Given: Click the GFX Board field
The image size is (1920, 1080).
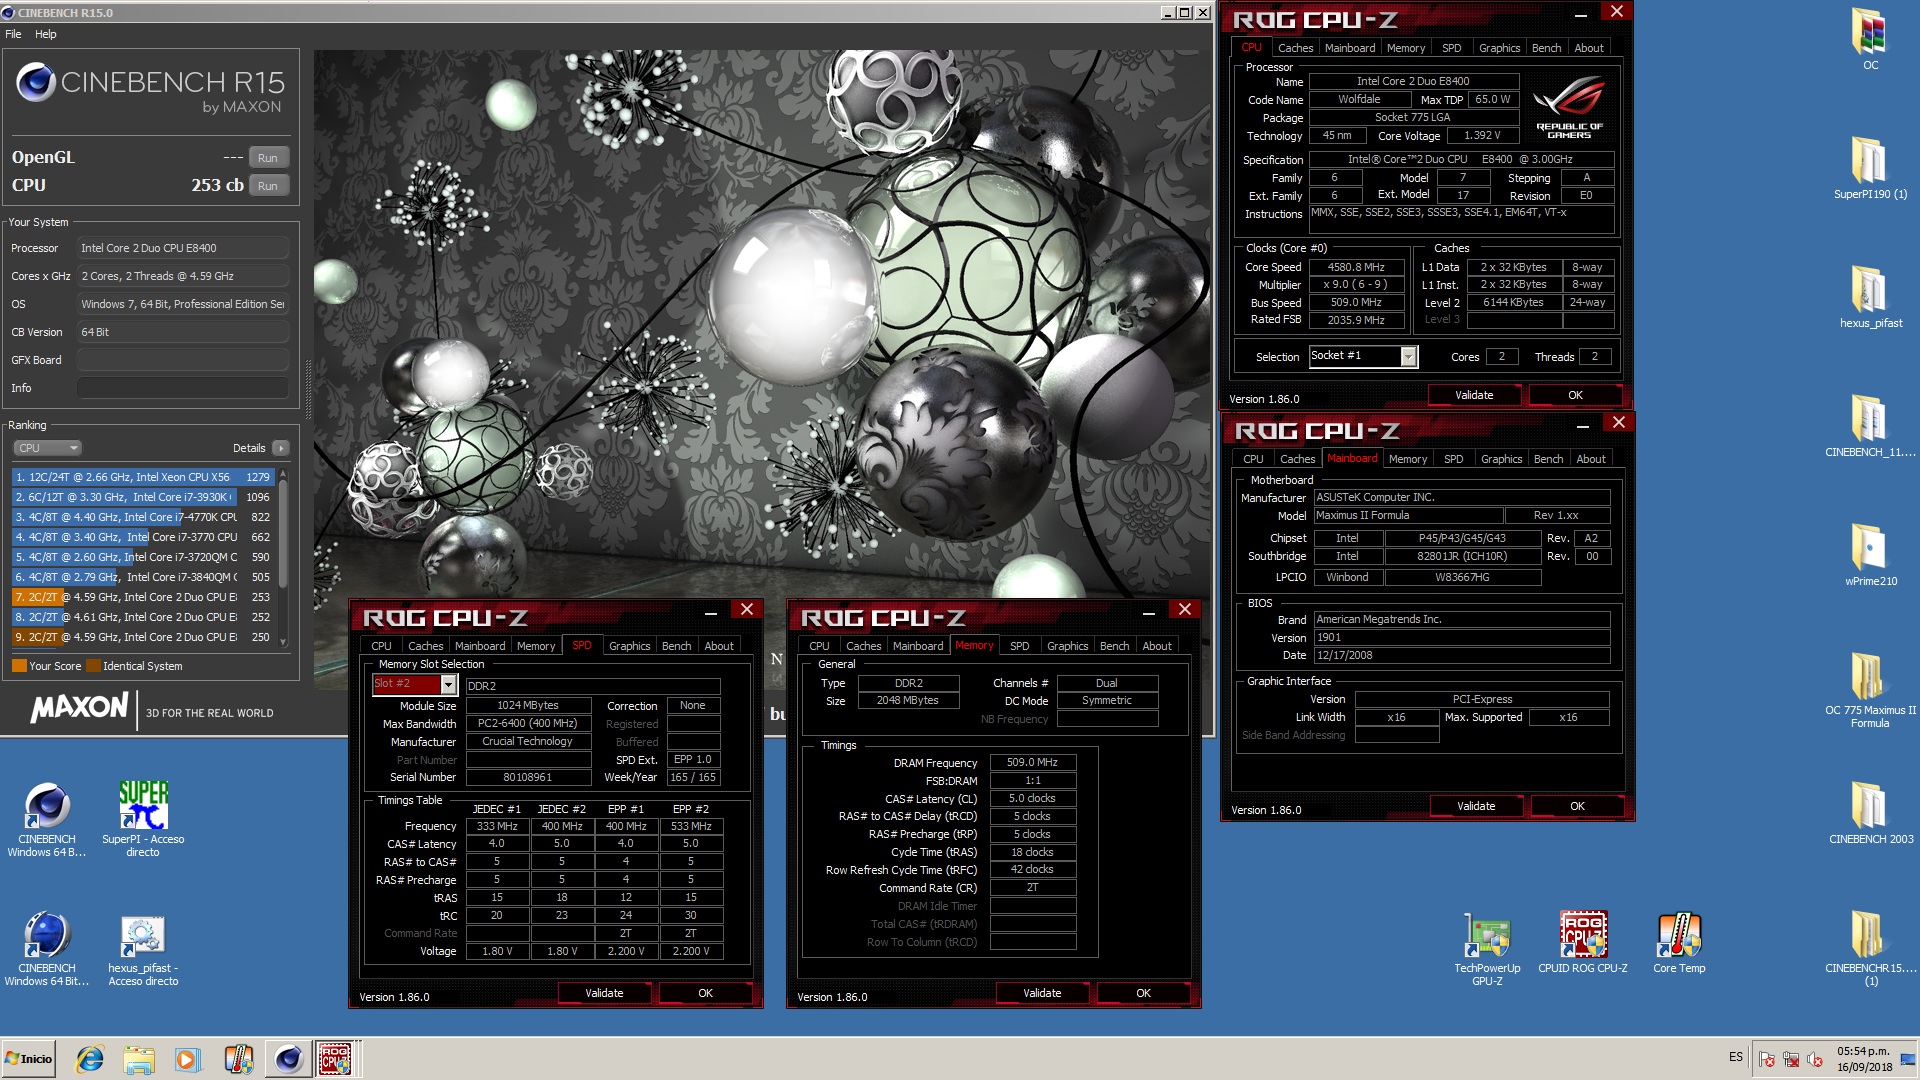Looking at the screenshot, I should (x=183, y=360).
